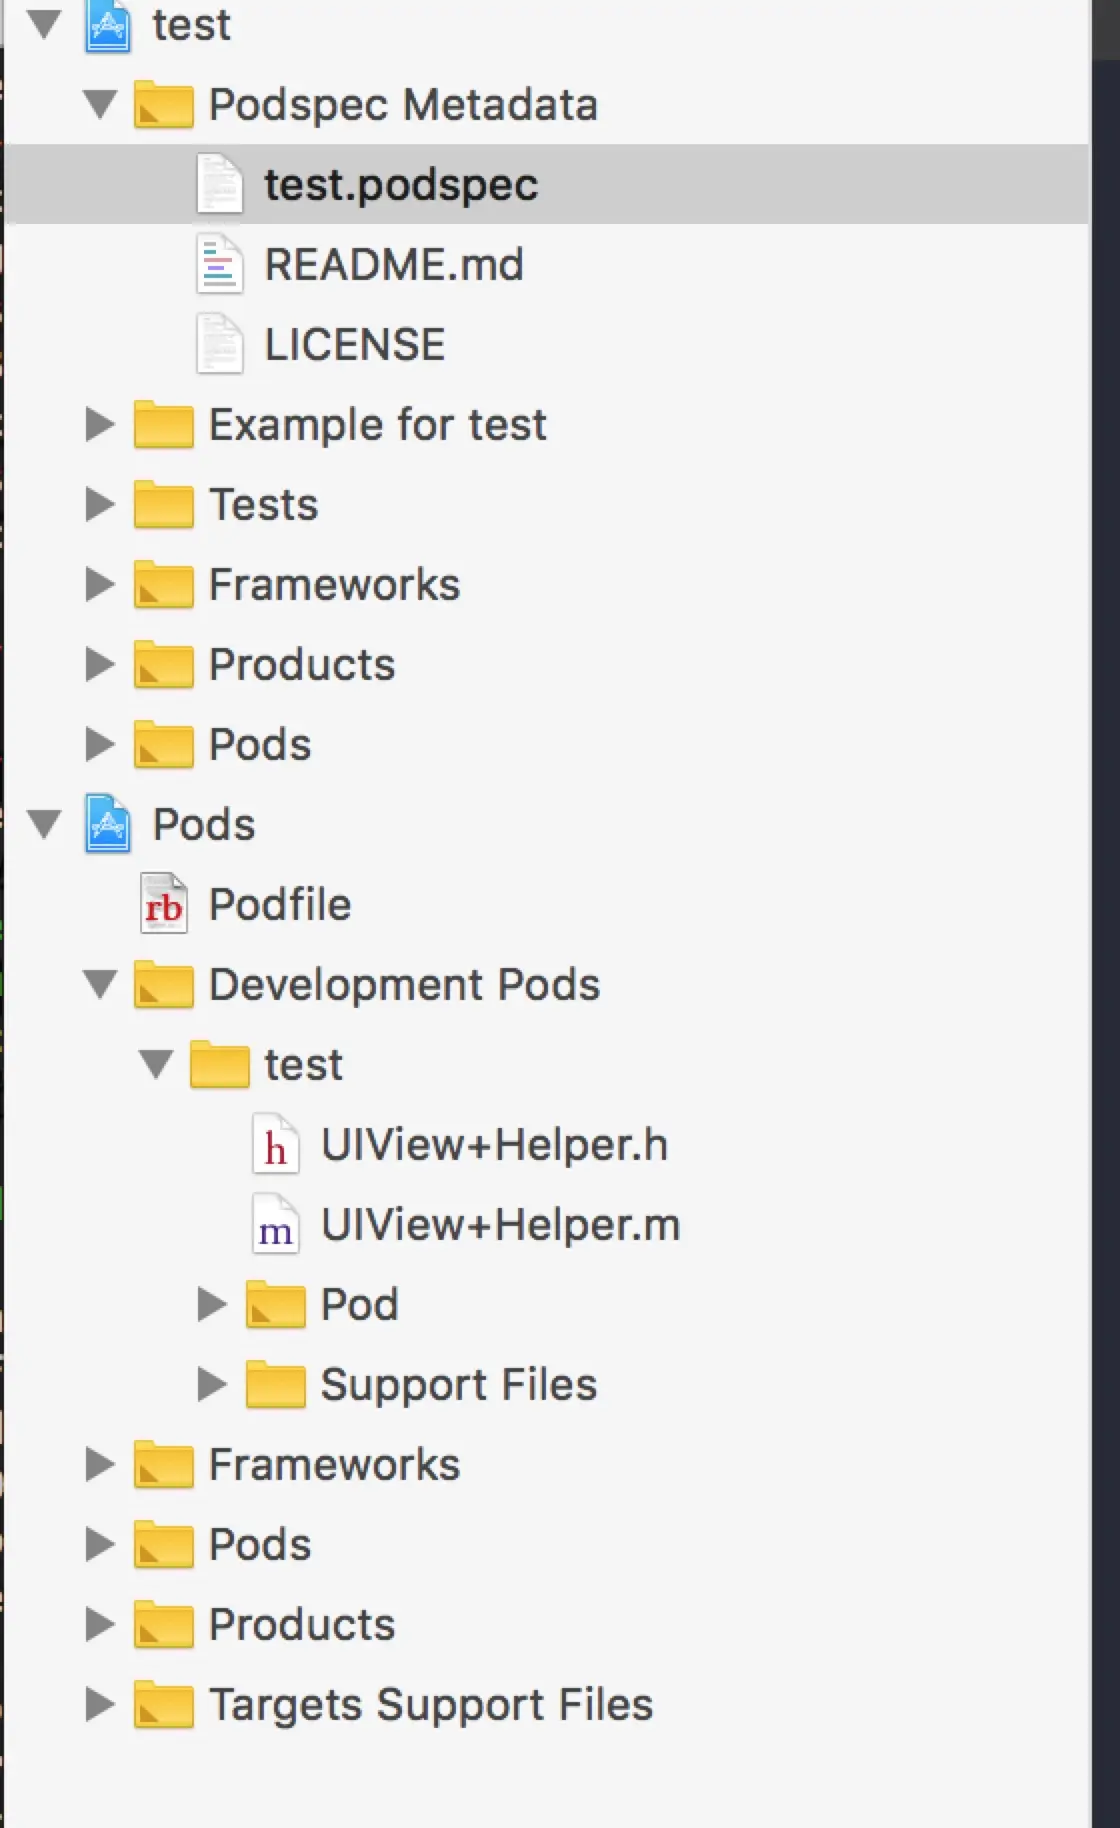1120x1828 pixels.
Task: Select the test.podspec file
Action: 400,185
